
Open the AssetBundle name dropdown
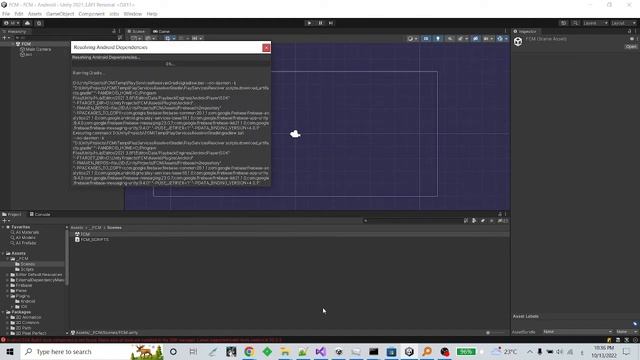pos(578,332)
